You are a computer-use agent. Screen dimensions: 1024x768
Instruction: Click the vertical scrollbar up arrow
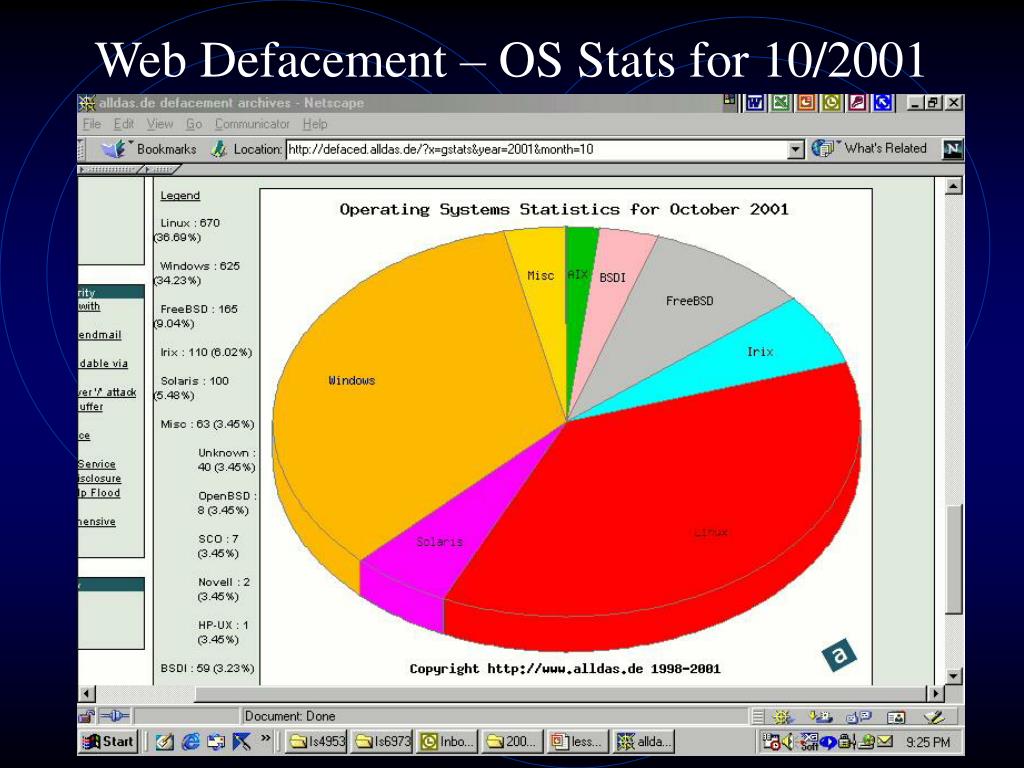[x=954, y=186]
